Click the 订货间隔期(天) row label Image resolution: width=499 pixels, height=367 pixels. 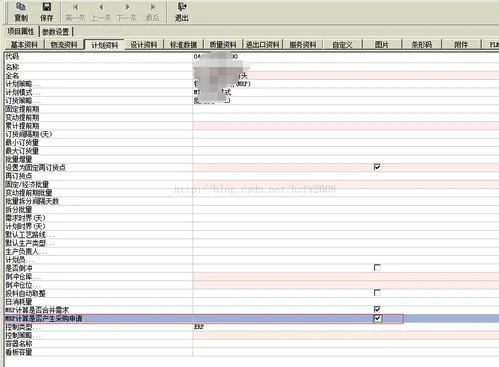click(x=29, y=134)
